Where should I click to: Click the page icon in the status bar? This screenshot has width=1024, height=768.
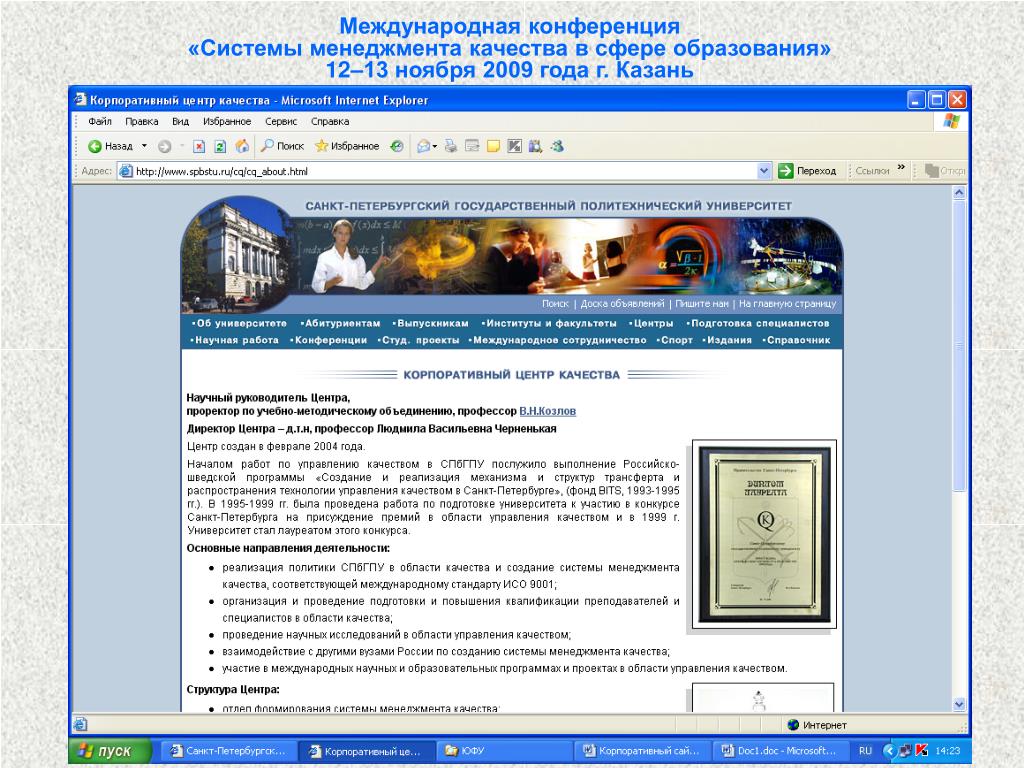80,724
